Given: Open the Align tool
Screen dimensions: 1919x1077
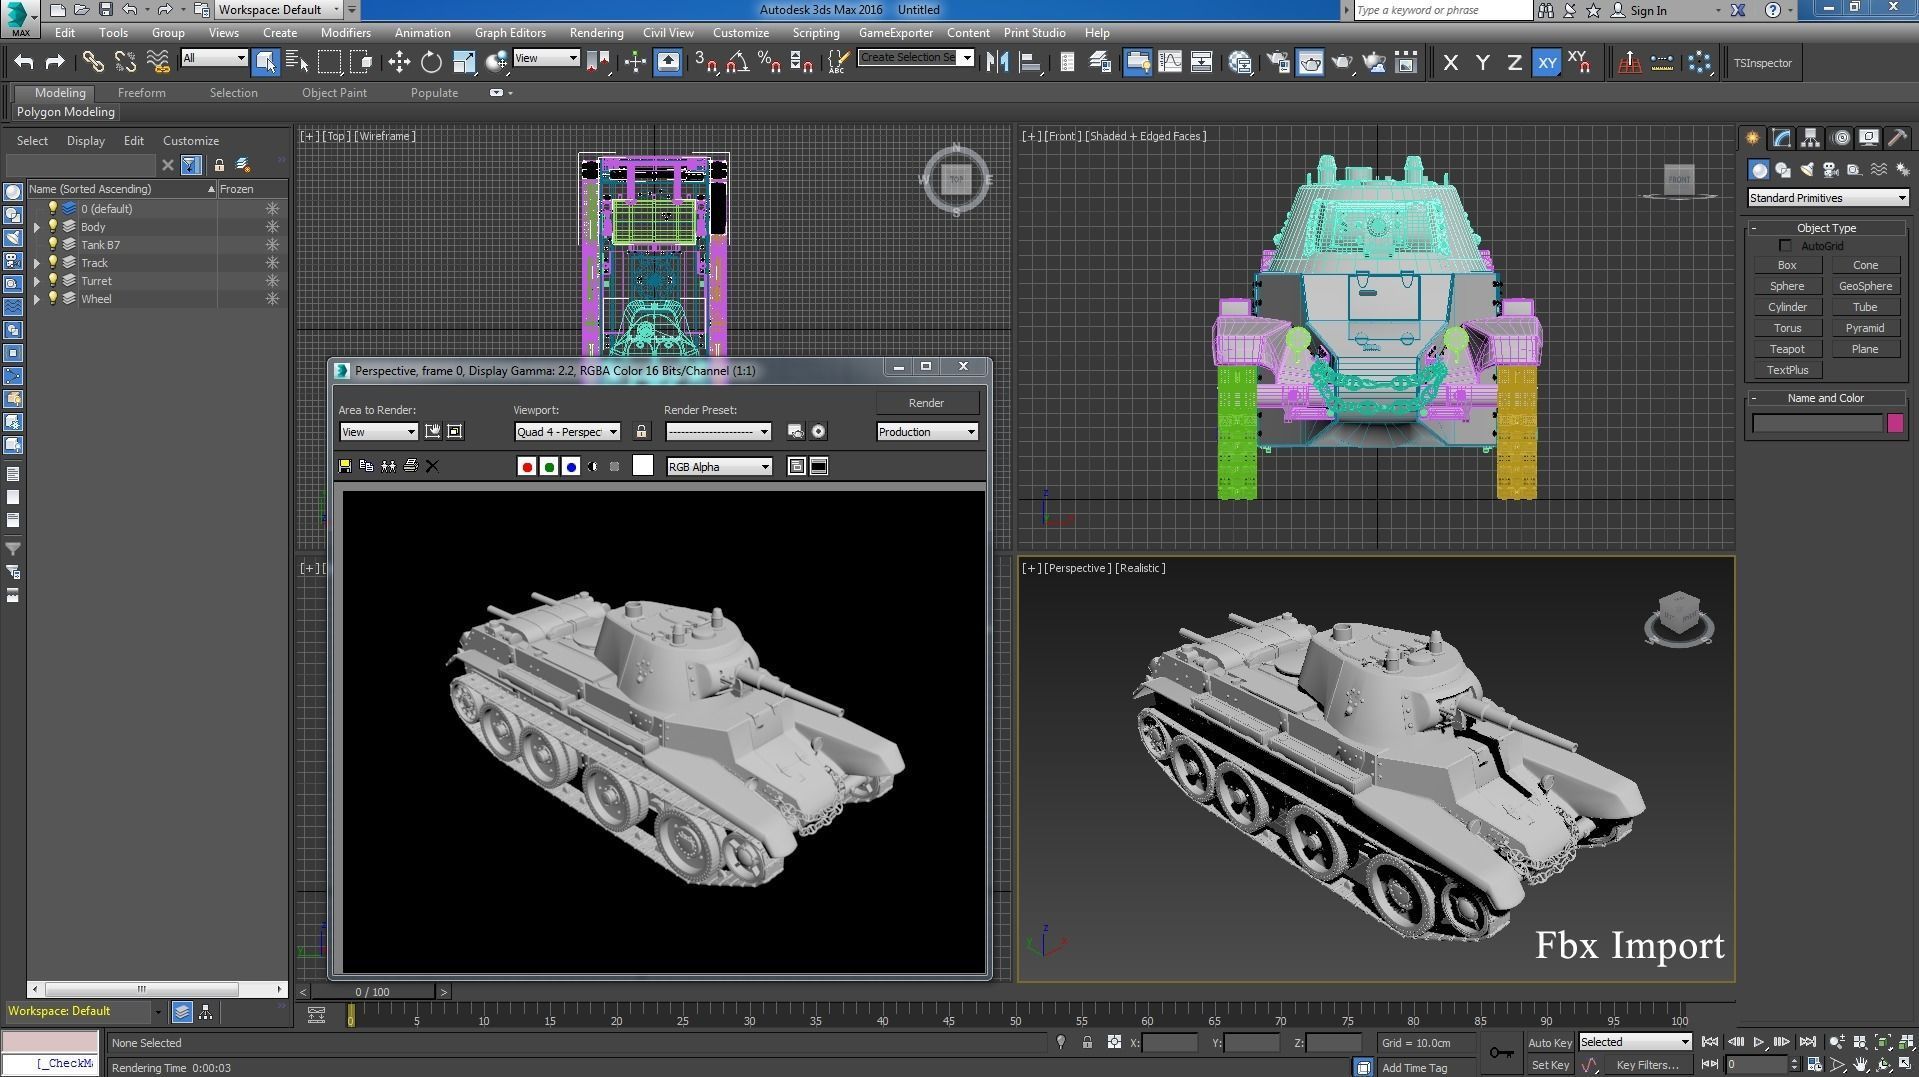Looking at the screenshot, I should pyautogui.click(x=1029, y=62).
